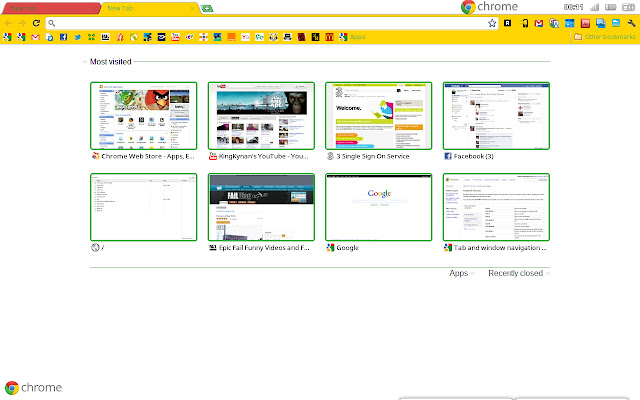Open the battery status indicator

coord(611,7)
